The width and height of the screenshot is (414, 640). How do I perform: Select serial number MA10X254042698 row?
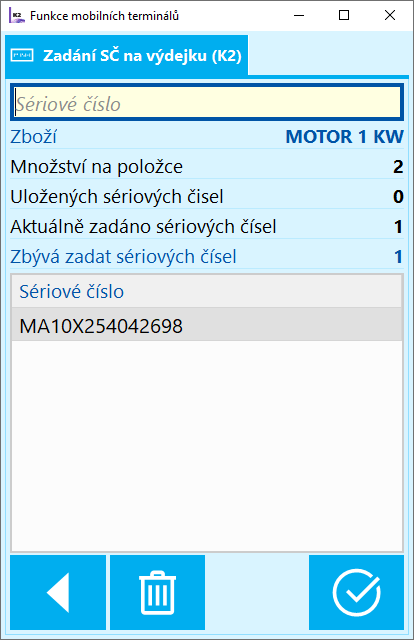coord(207,325)
